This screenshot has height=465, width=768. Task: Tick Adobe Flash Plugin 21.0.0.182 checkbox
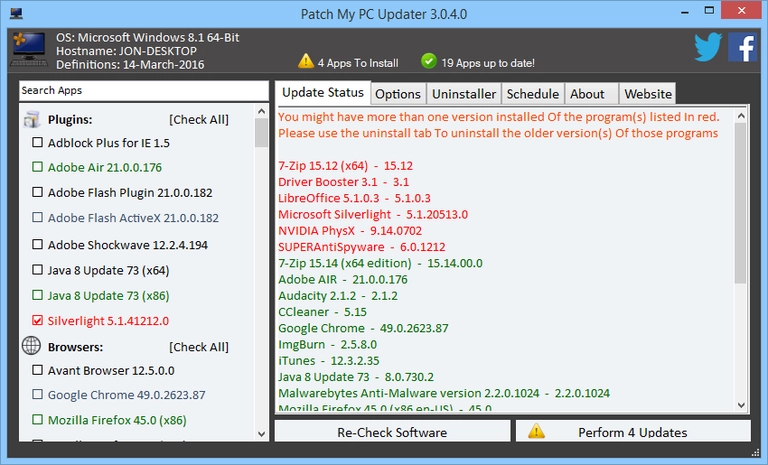coord(37,192)
